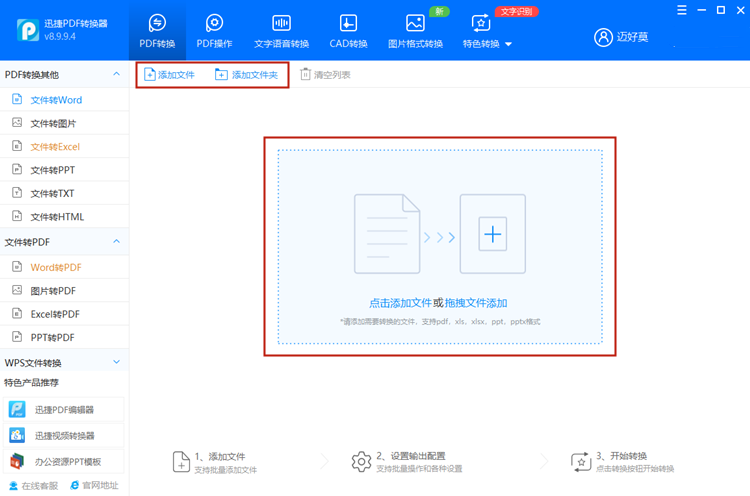Collapse the PDF转换其他 section

(x=116, y=75)
